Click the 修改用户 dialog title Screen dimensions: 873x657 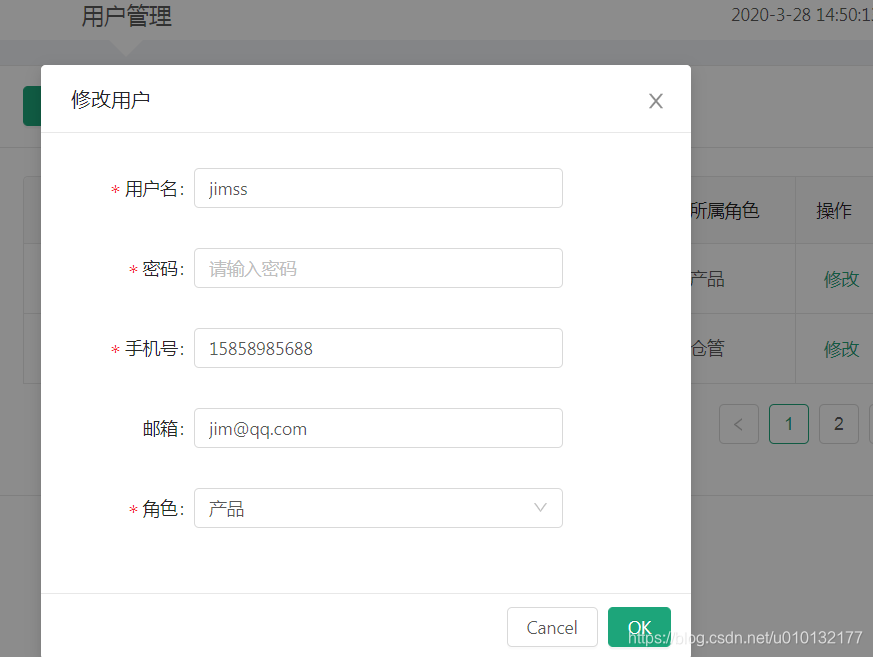(110, 100)
